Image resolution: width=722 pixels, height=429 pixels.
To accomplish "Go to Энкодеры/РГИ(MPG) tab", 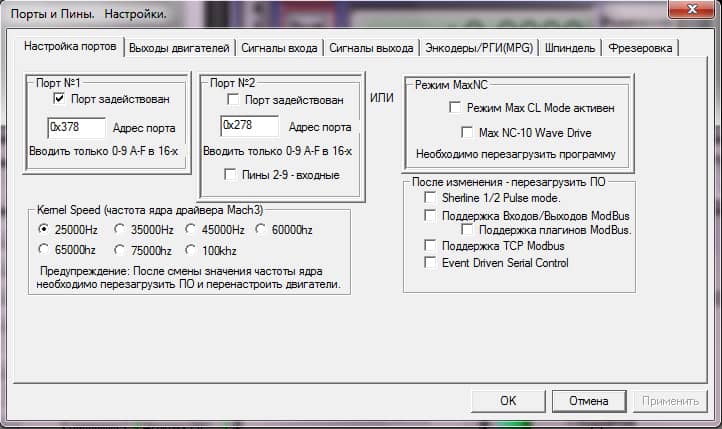I will [x=480, y=47].
